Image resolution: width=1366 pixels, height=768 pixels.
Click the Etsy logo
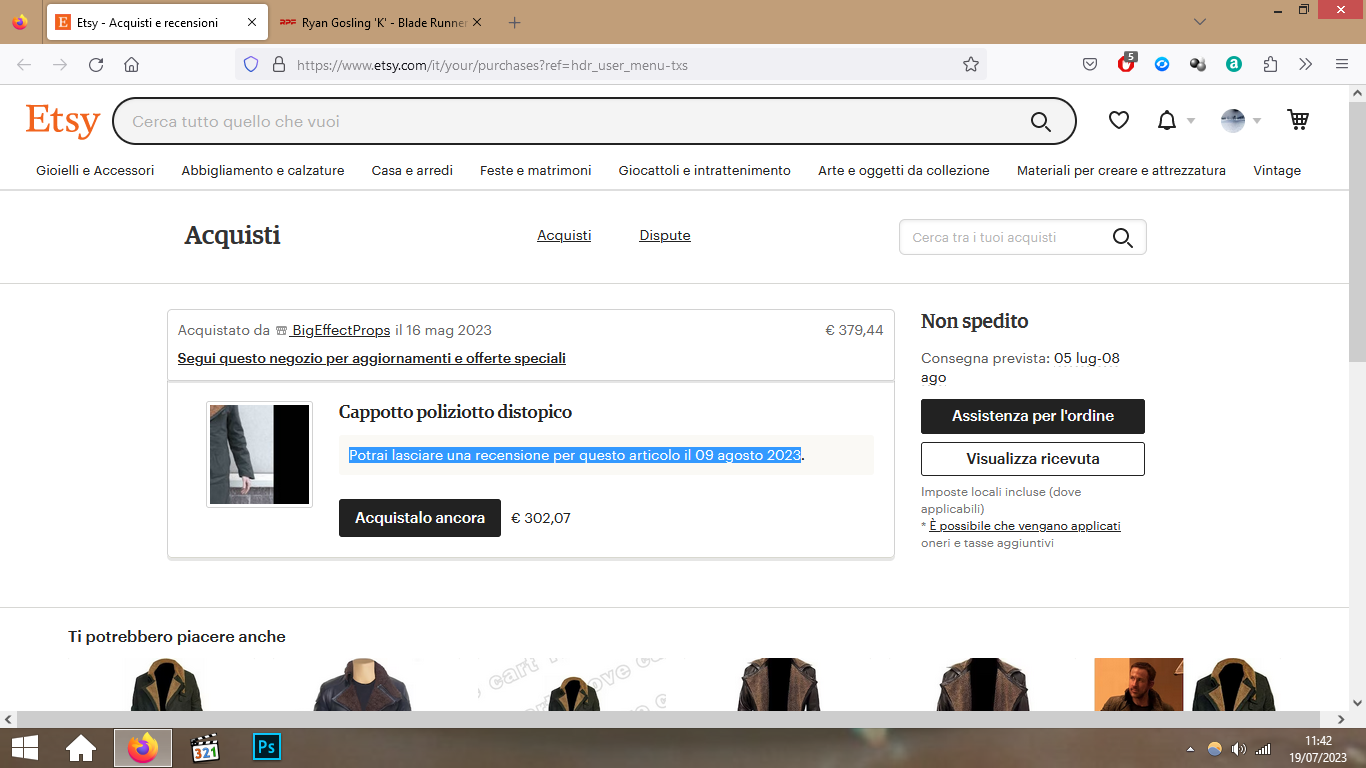click(x=63, y=121)
